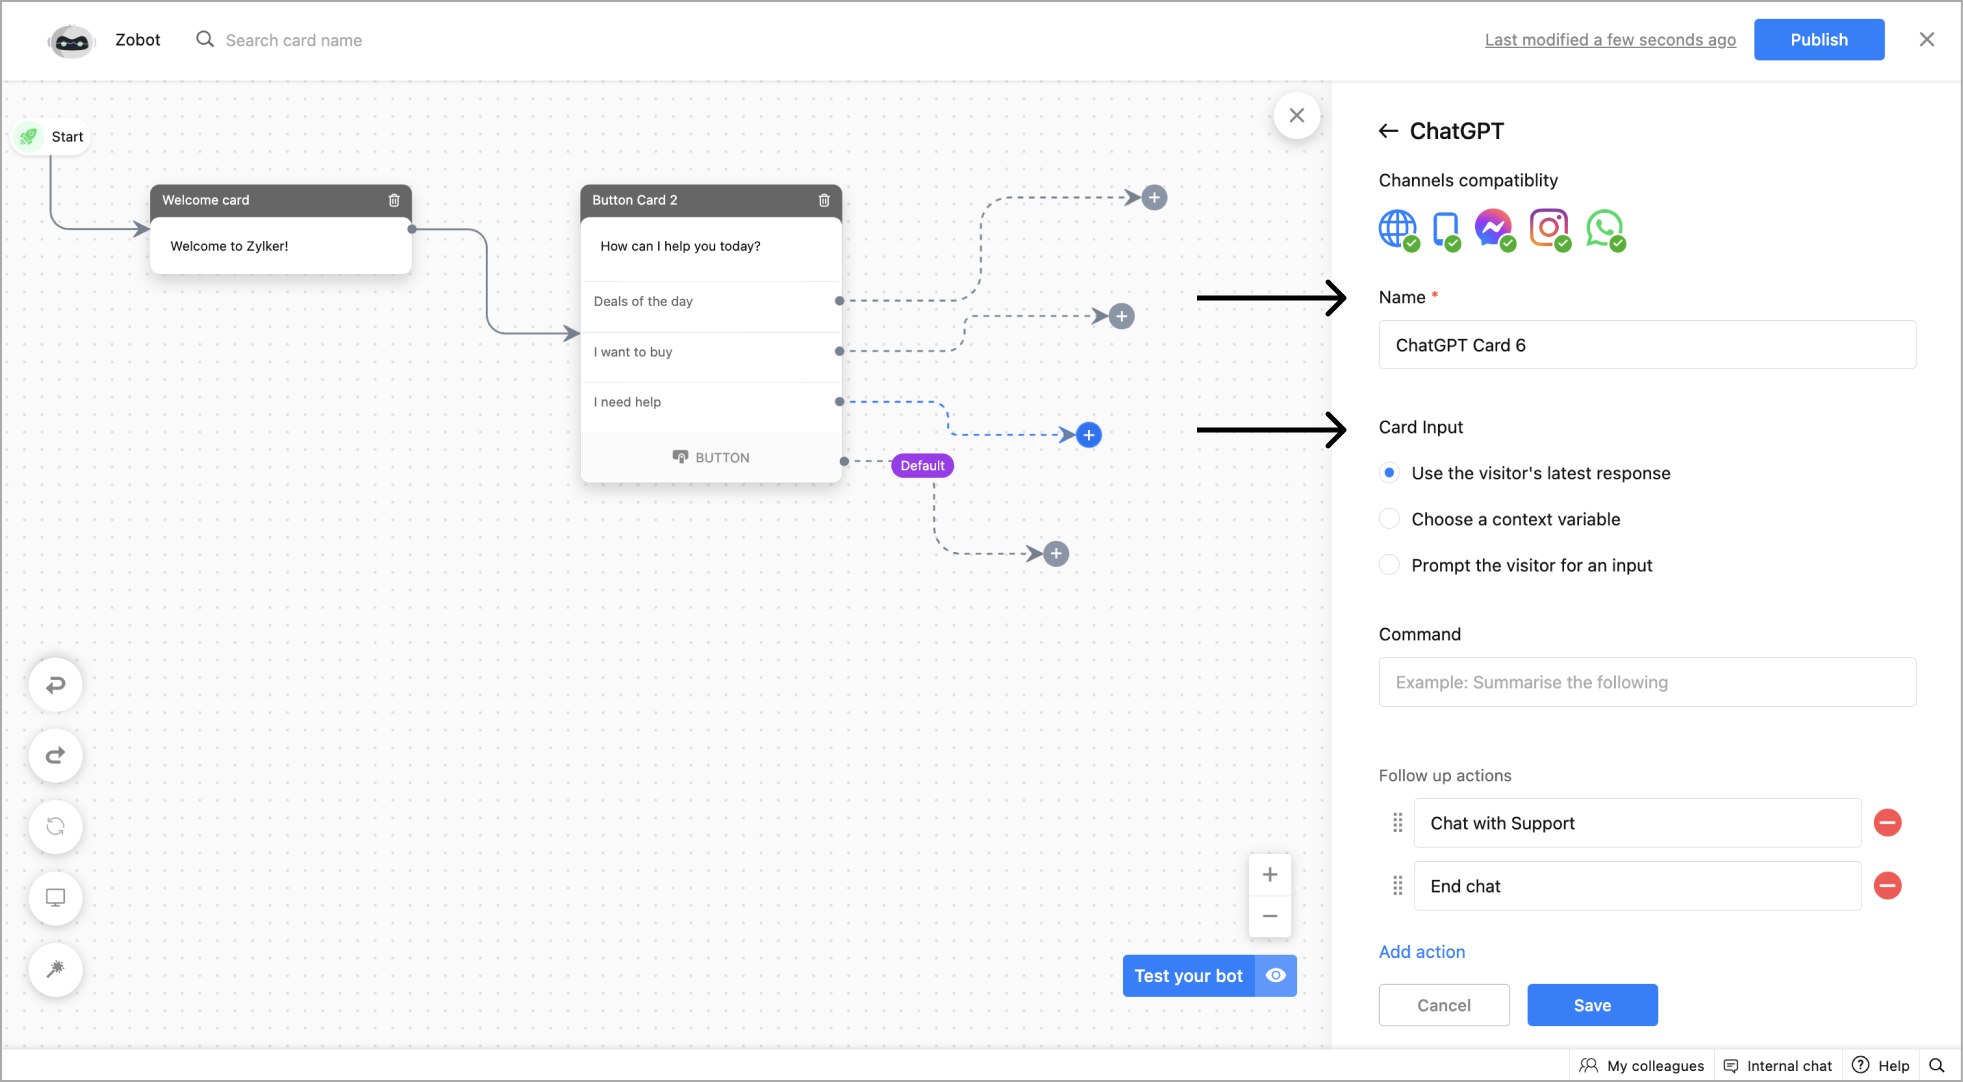Viewport: 1963px width, 1082px height.
Task: Click the Welcome card header title
Action: (x=206, y=200)
